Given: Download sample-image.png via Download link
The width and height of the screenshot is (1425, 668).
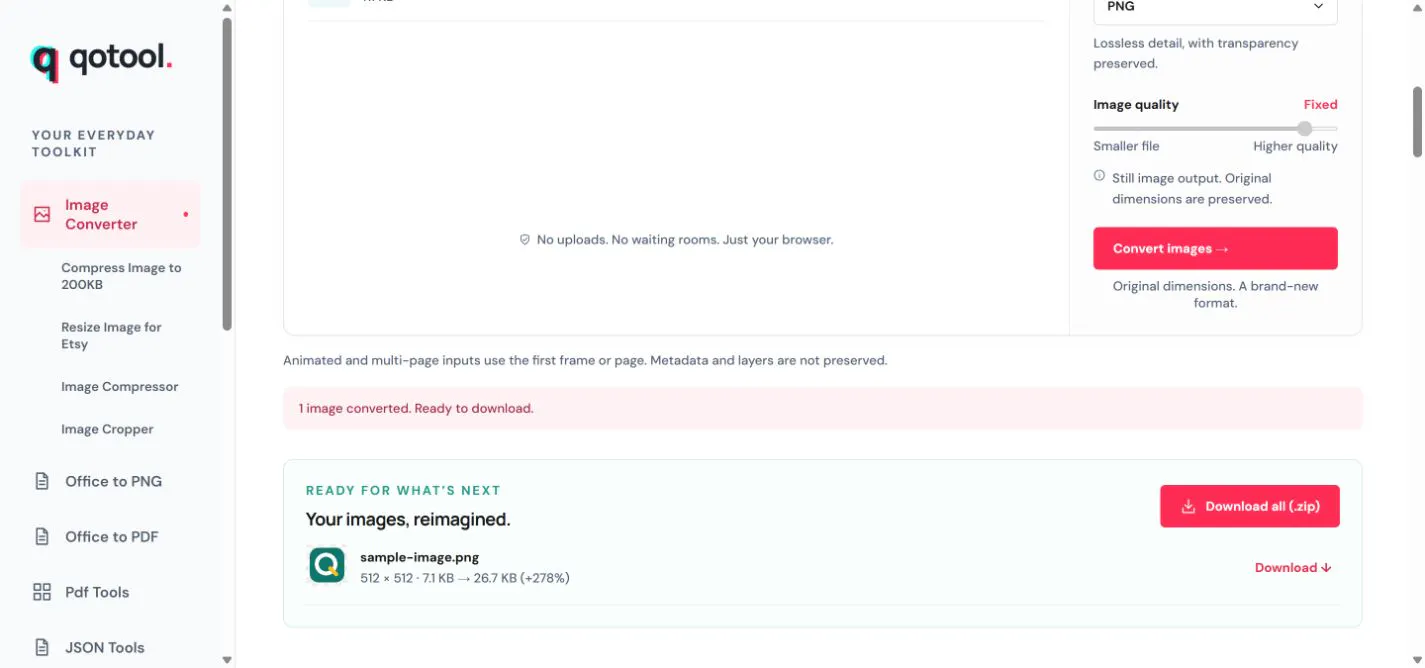Looking at the screenshot, I should pos(1293,568).
